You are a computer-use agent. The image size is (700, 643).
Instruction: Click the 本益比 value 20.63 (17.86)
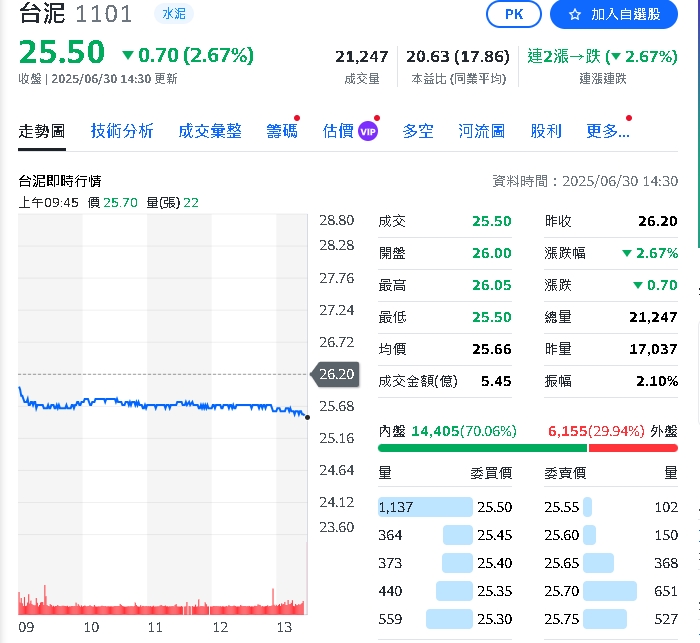458,57
